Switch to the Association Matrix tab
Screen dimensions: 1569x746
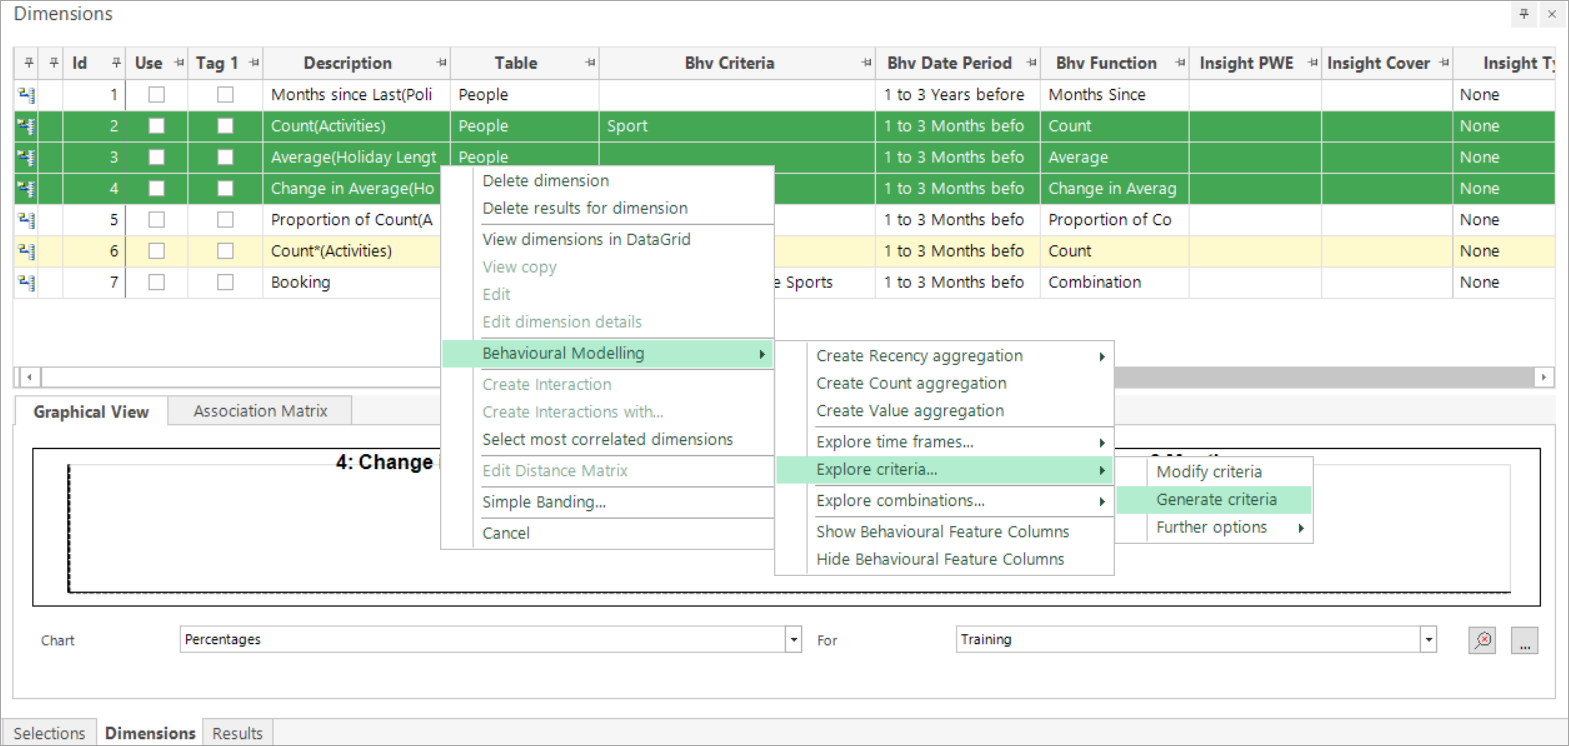click(x=260, y=411)
